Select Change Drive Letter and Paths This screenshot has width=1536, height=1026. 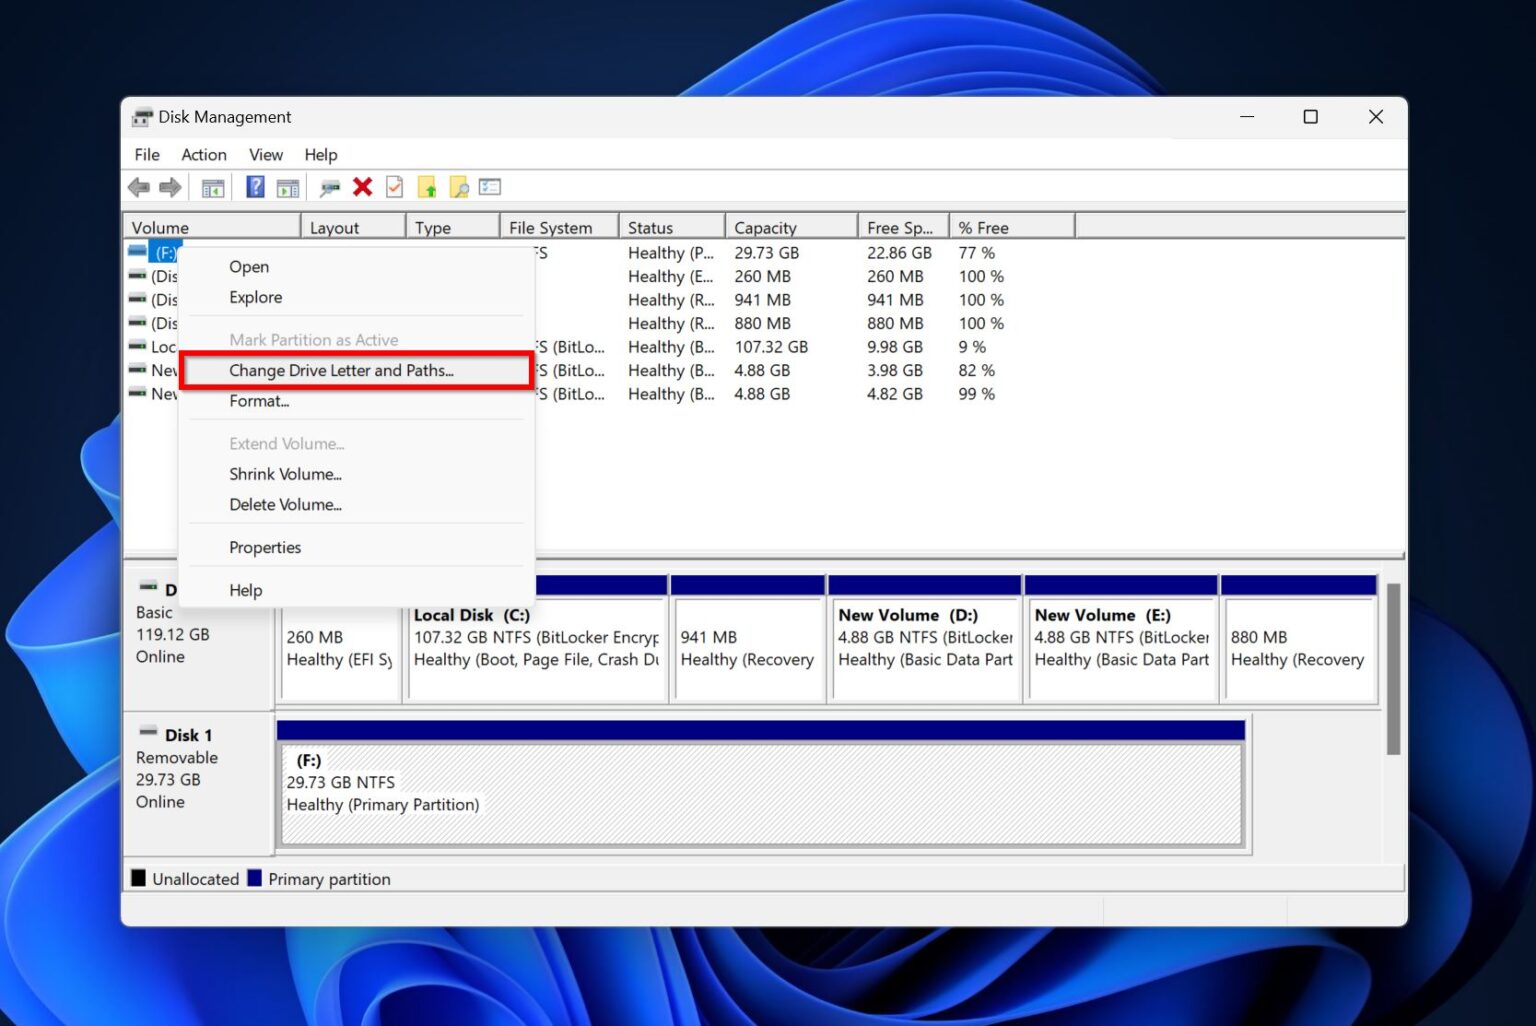(340, 370)
